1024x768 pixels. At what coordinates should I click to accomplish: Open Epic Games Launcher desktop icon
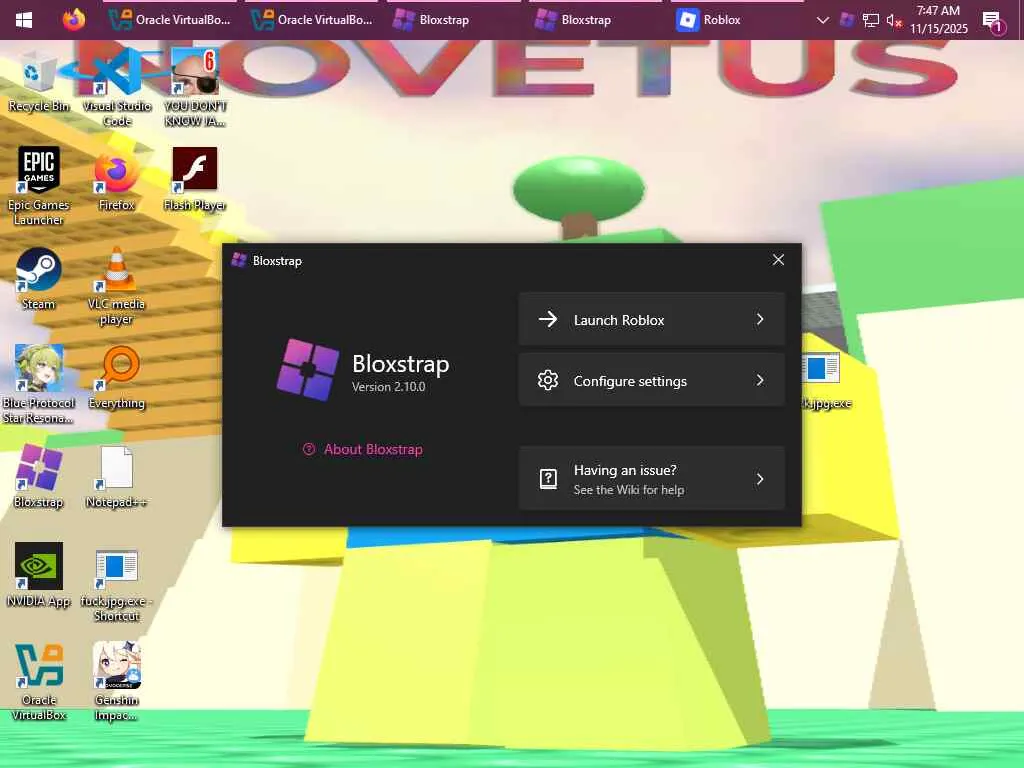39,186
